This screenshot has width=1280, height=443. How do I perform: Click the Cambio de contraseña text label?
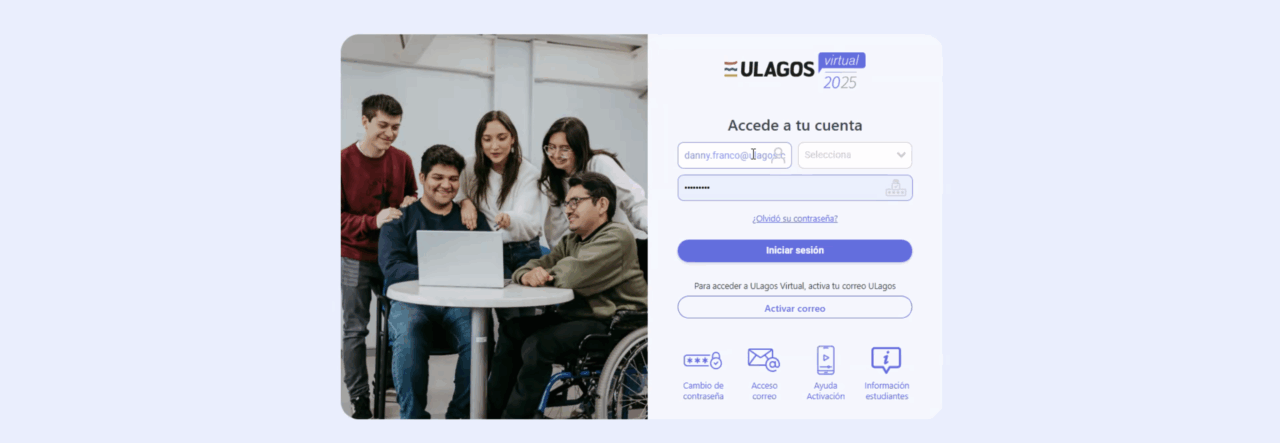[703, 391]
